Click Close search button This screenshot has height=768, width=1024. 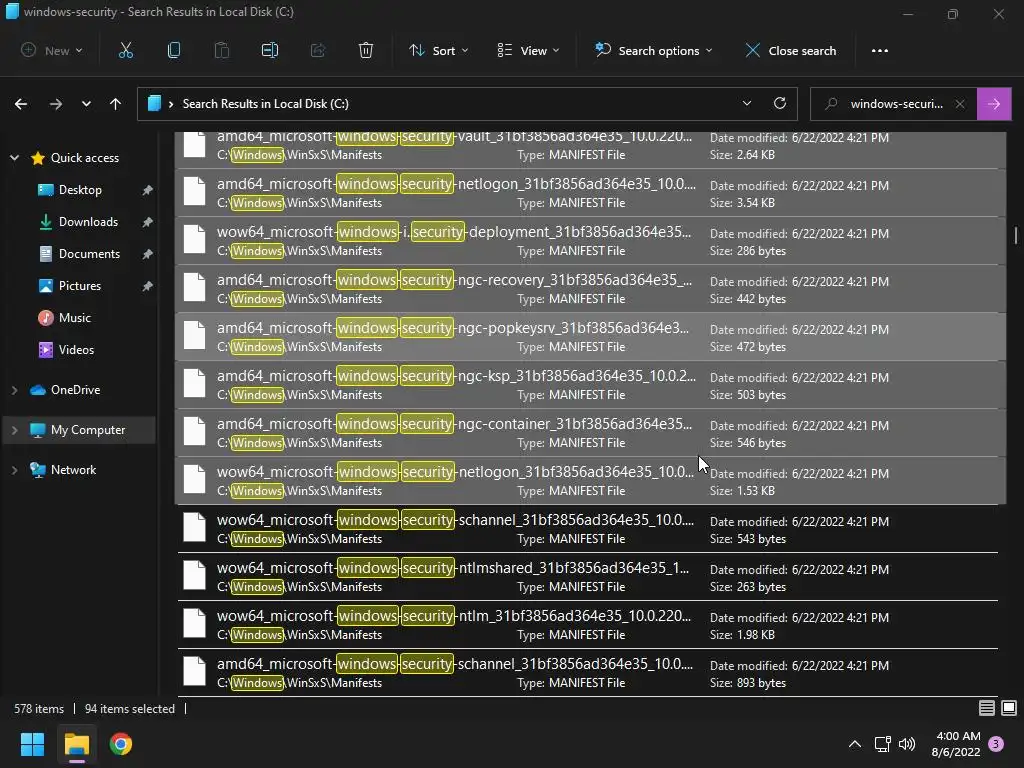pyautogui.click(x=791, y=50)
